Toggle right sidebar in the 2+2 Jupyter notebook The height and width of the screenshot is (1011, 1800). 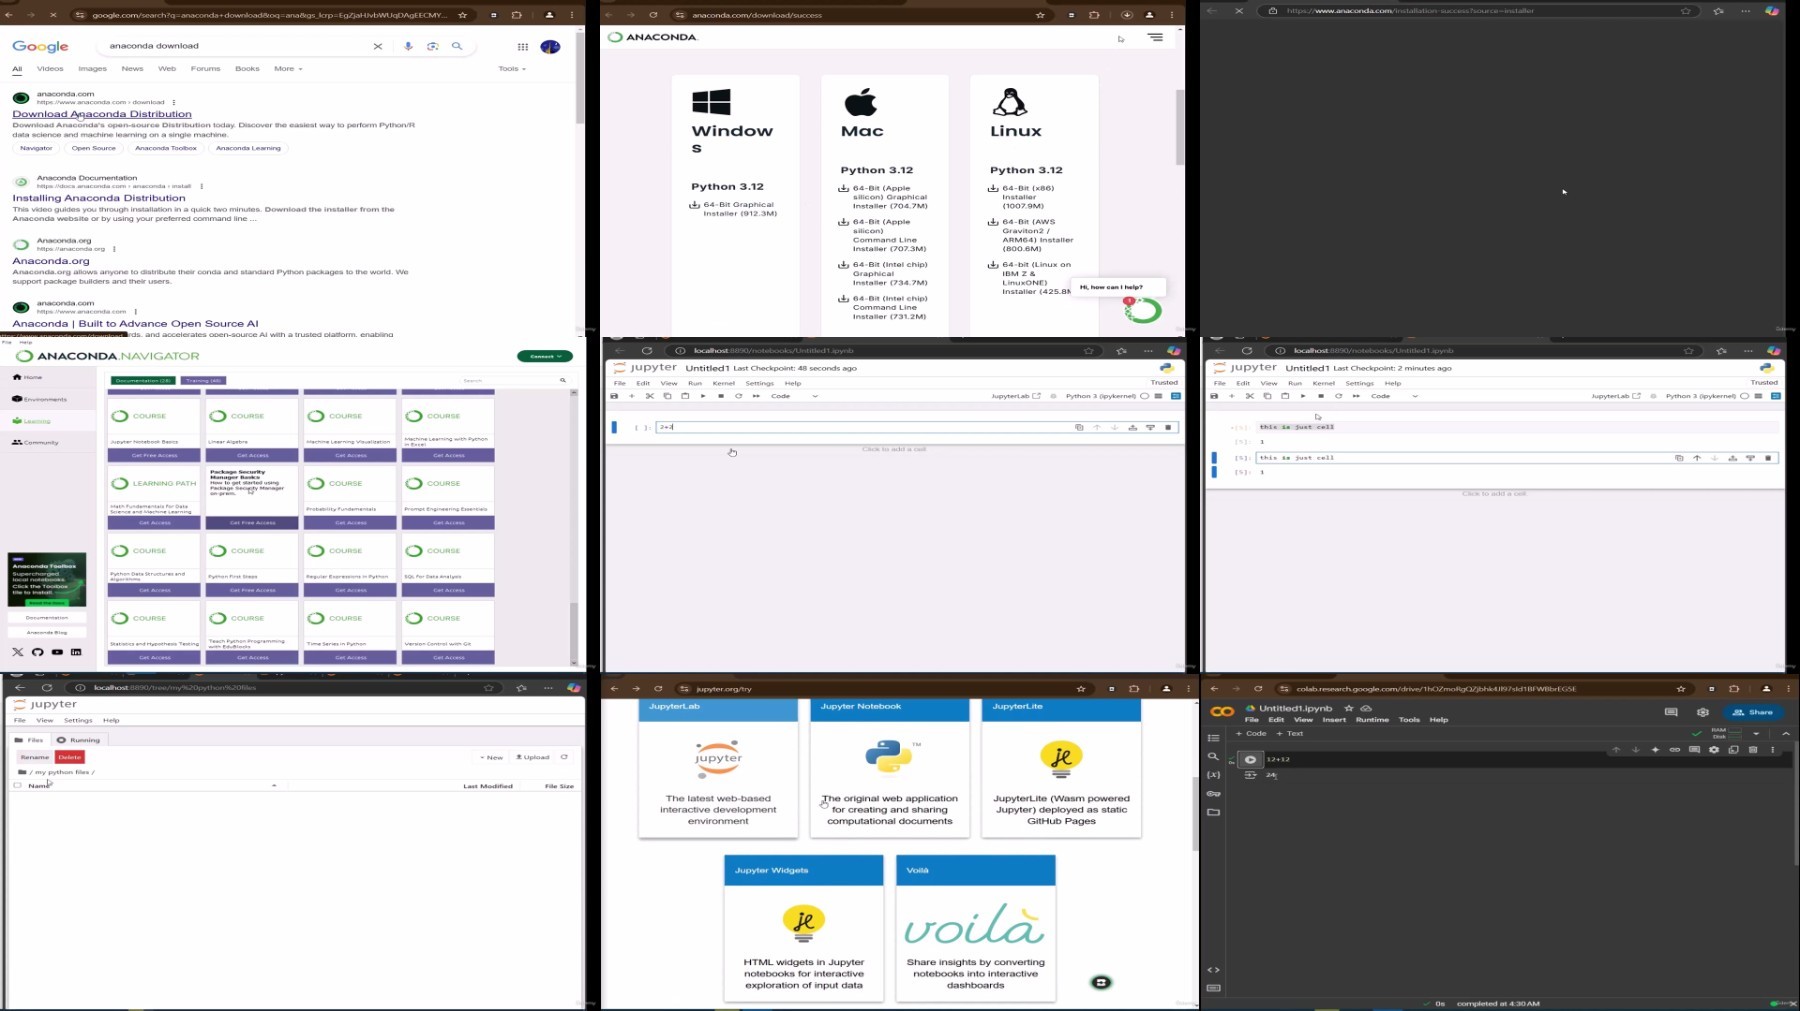coord(1176,396)
